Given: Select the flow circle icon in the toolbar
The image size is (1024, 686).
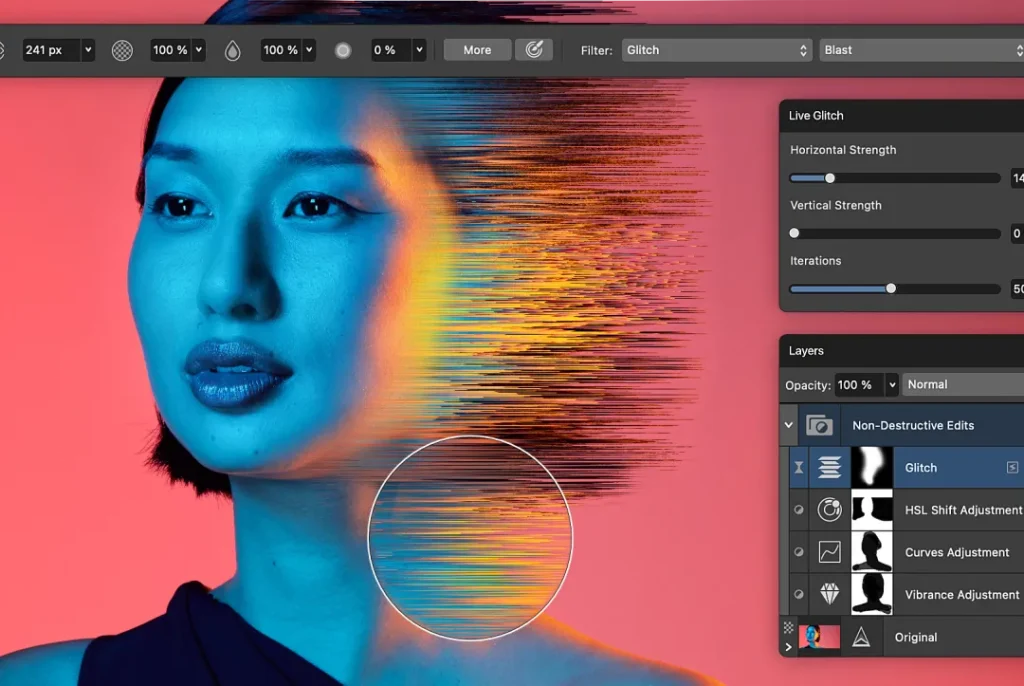Looking at the screenshot, I should pyautogui.click(x=342, y=49).
